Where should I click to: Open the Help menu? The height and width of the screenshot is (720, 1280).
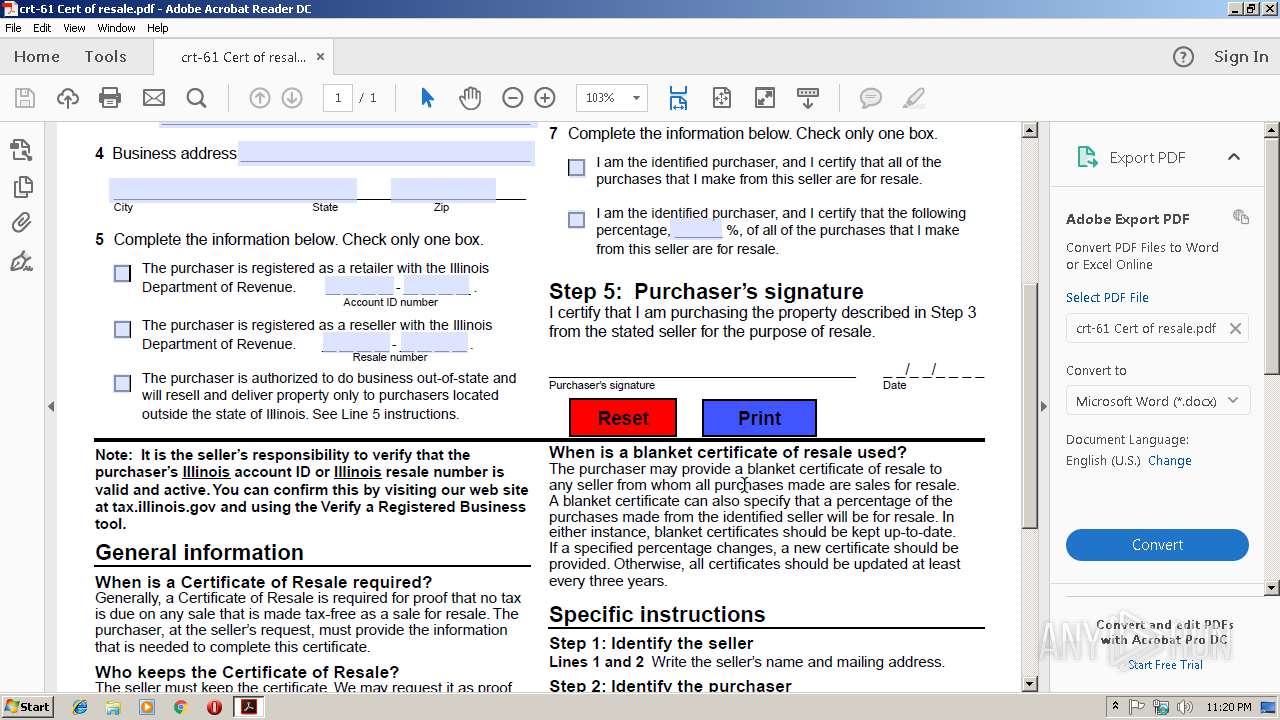158,28
